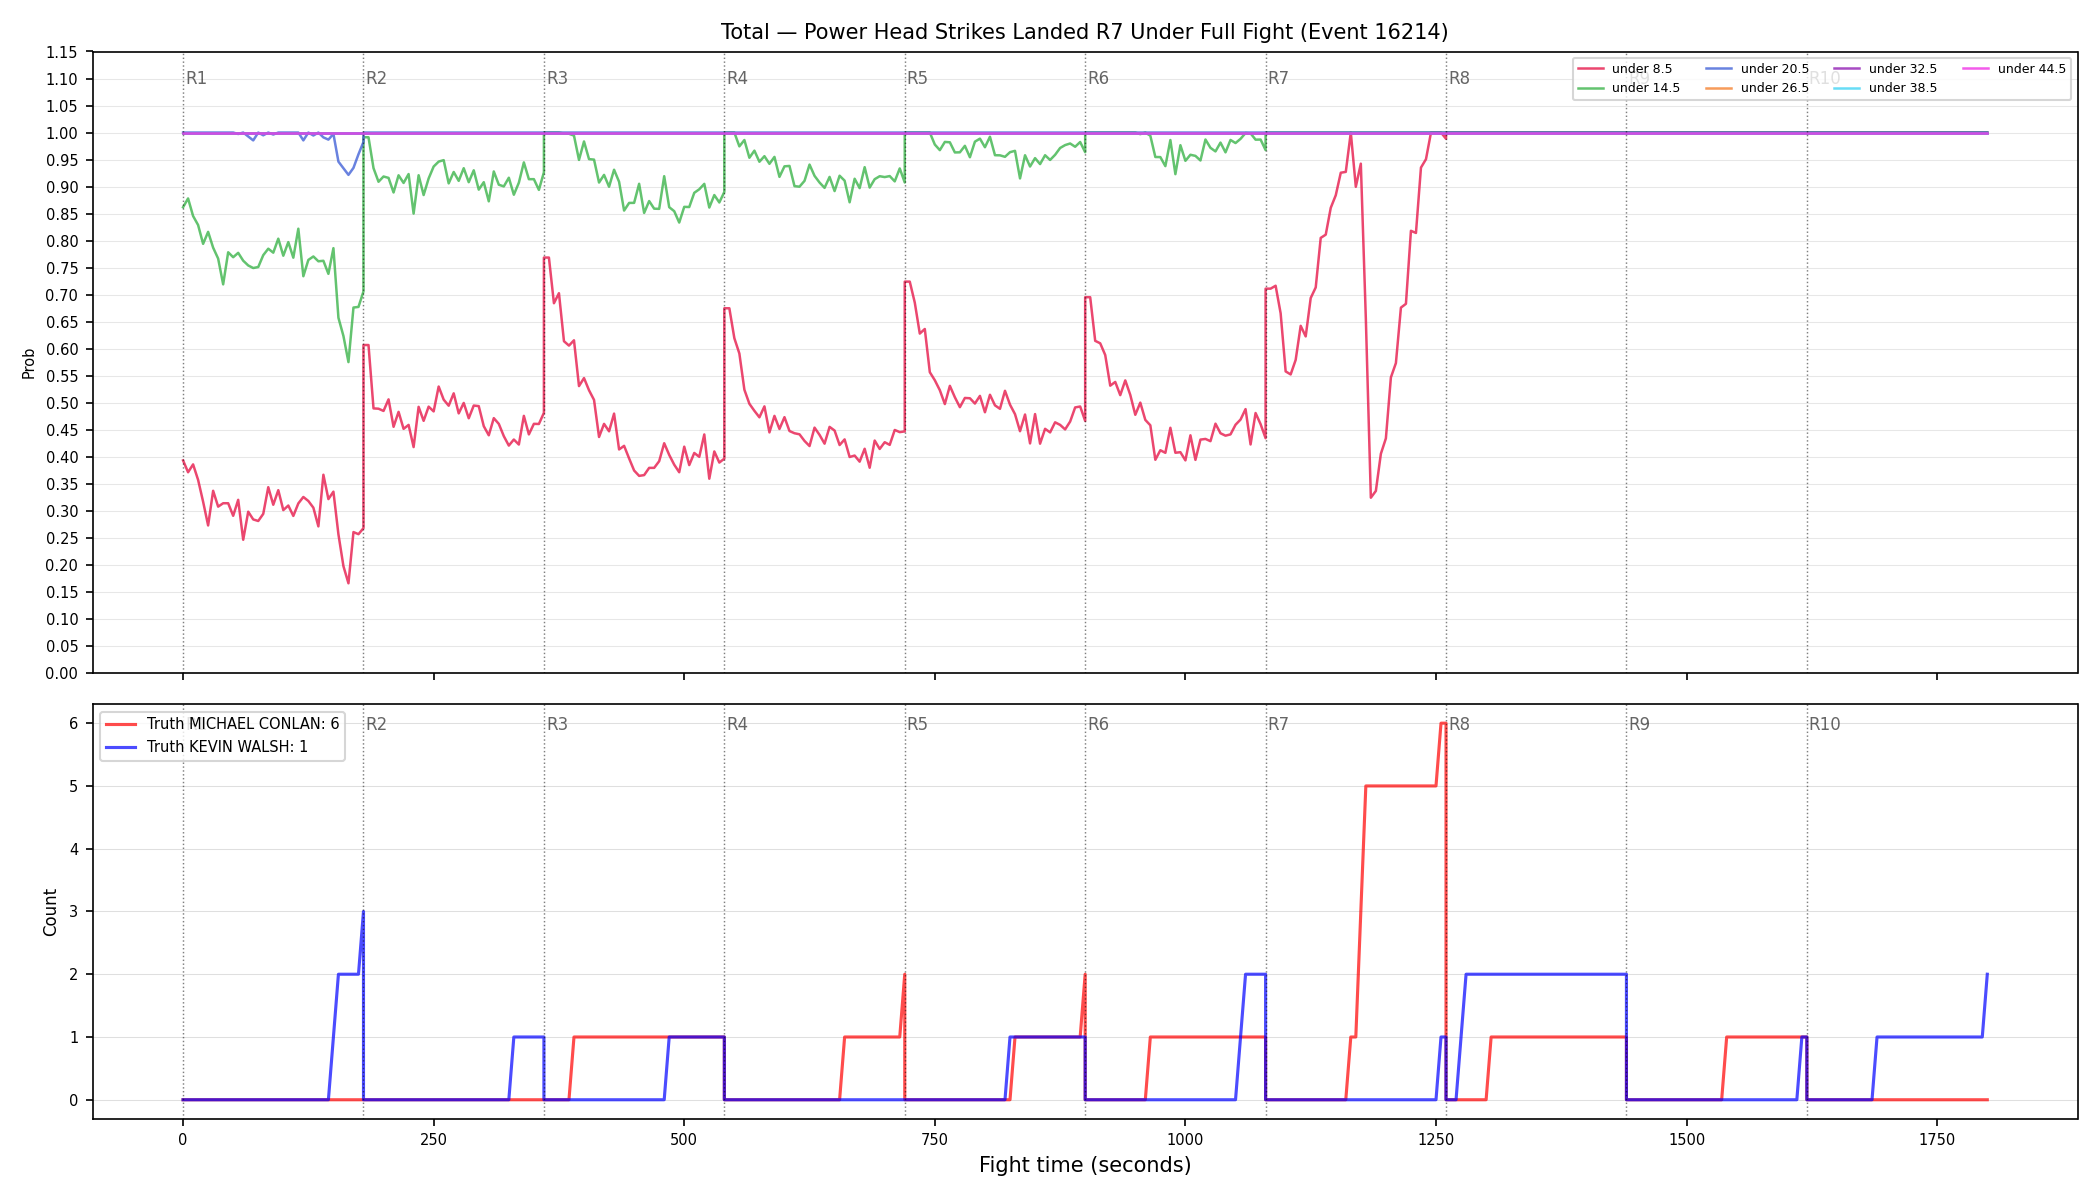
Task: Click the 500 tick on the time axis
Action: click(684, 1139)
